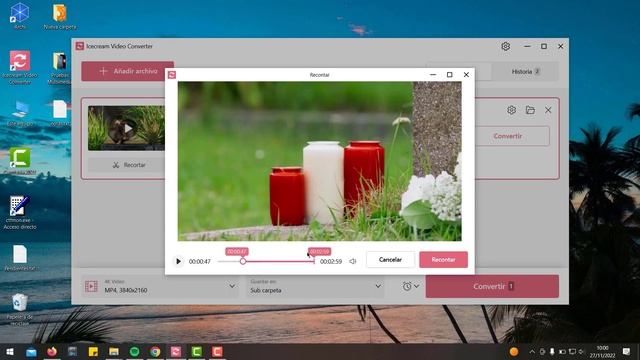Click the Recortar scissors button under the thumbnail
Image resolution: width=640 pixels, height=360 pixels.
pyautogui.click(x=129, y=165)
